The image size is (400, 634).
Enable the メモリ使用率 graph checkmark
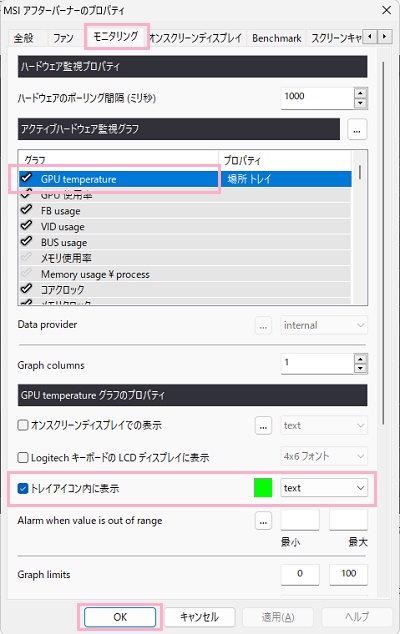pos(27,257)
